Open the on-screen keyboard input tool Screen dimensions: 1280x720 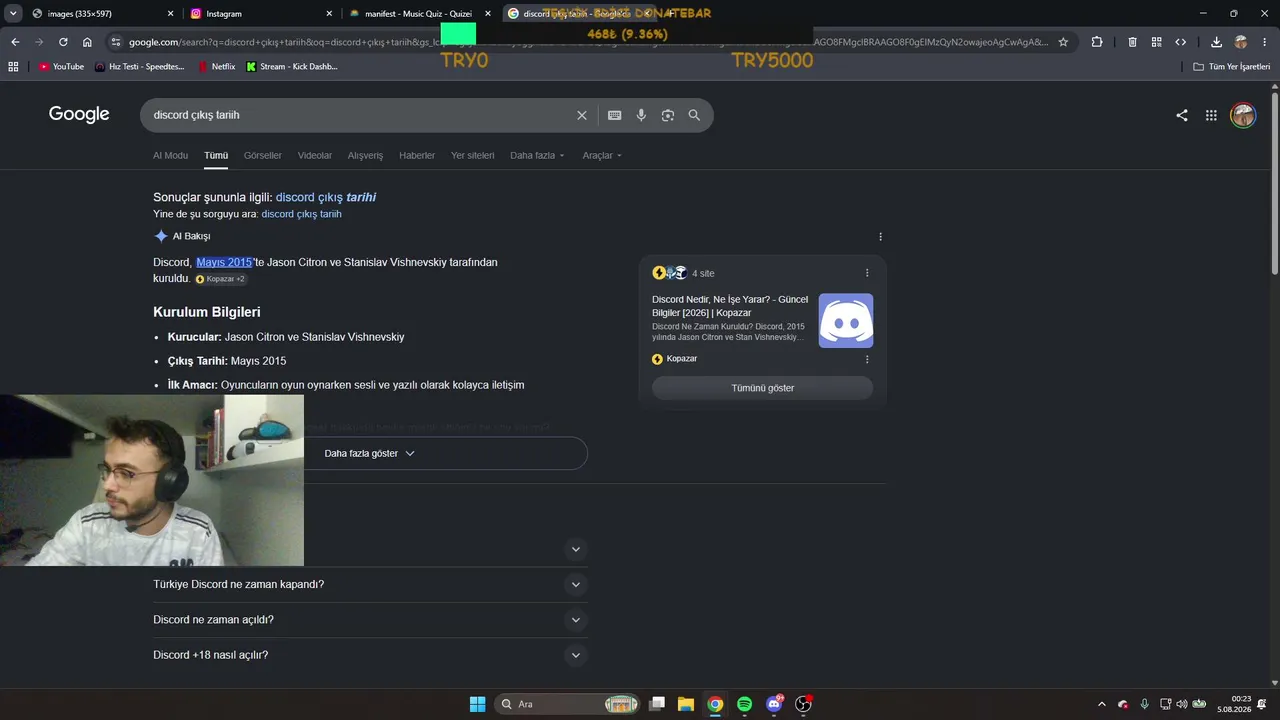(615, 115)
